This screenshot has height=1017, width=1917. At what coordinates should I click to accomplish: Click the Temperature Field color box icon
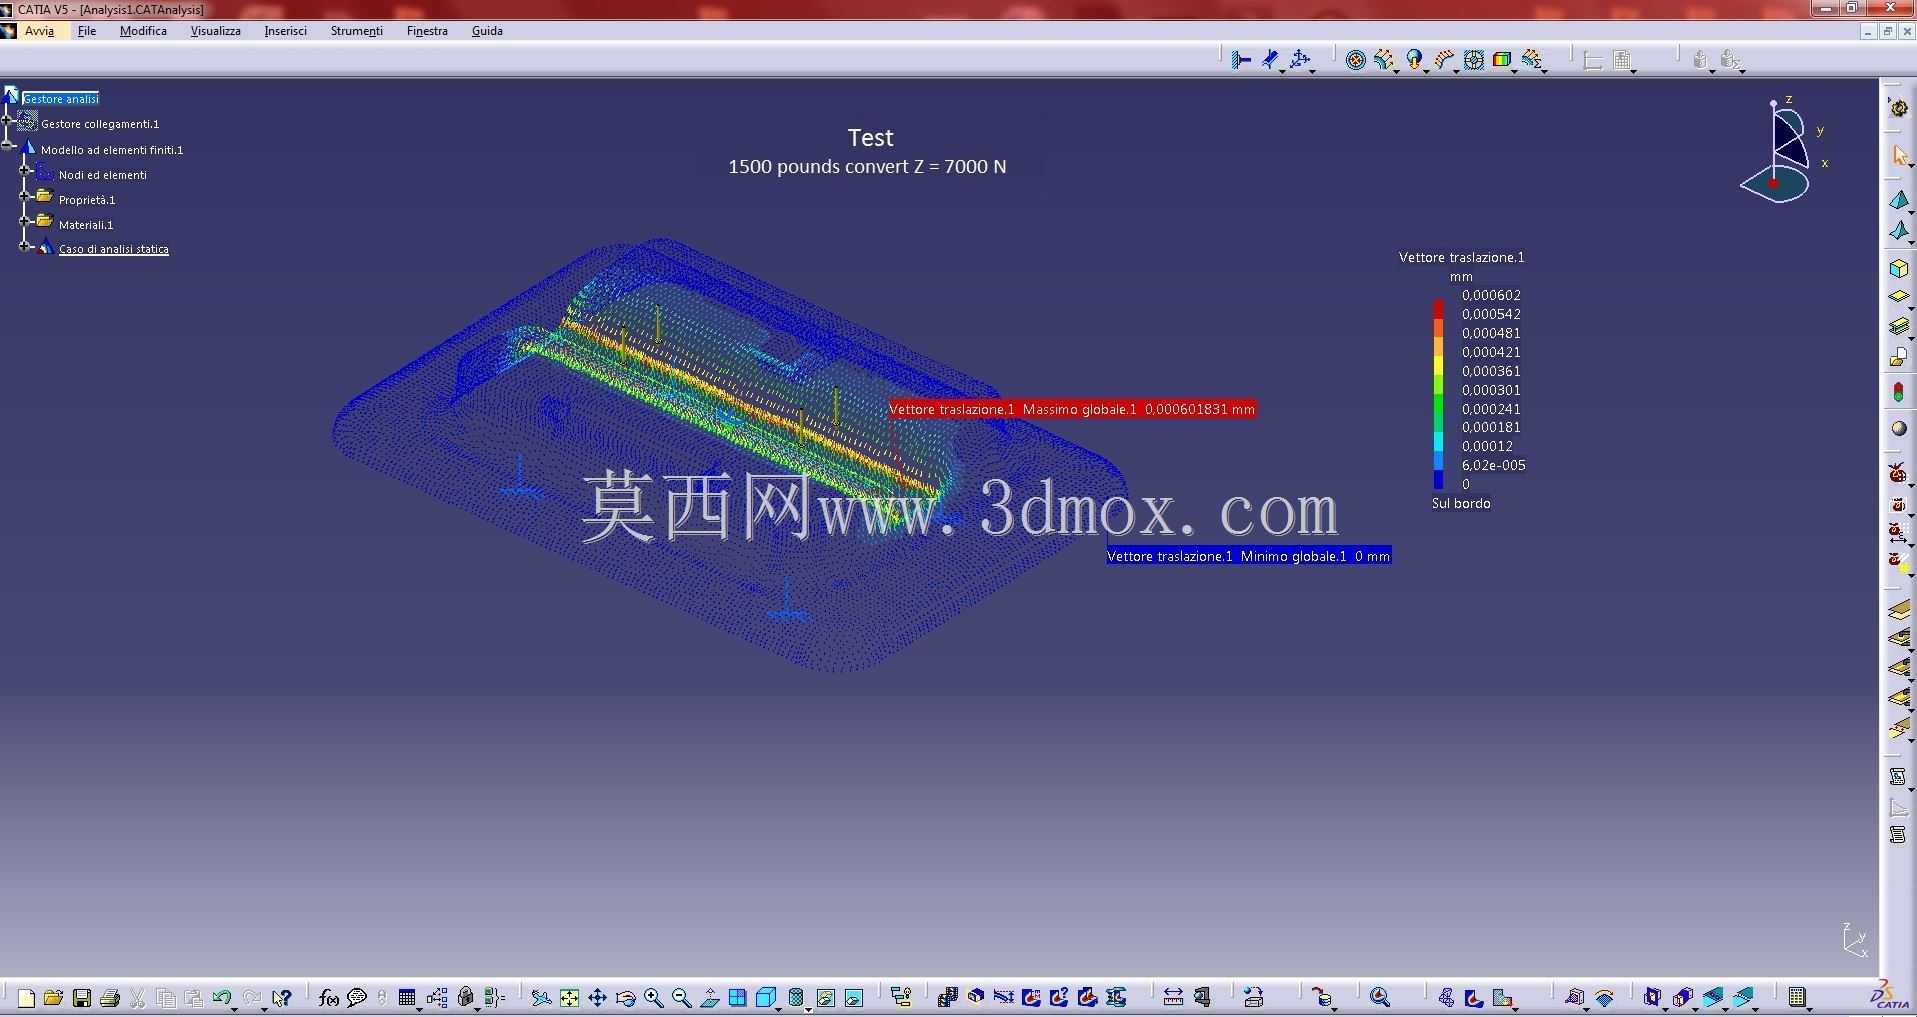click(1501, 60)
